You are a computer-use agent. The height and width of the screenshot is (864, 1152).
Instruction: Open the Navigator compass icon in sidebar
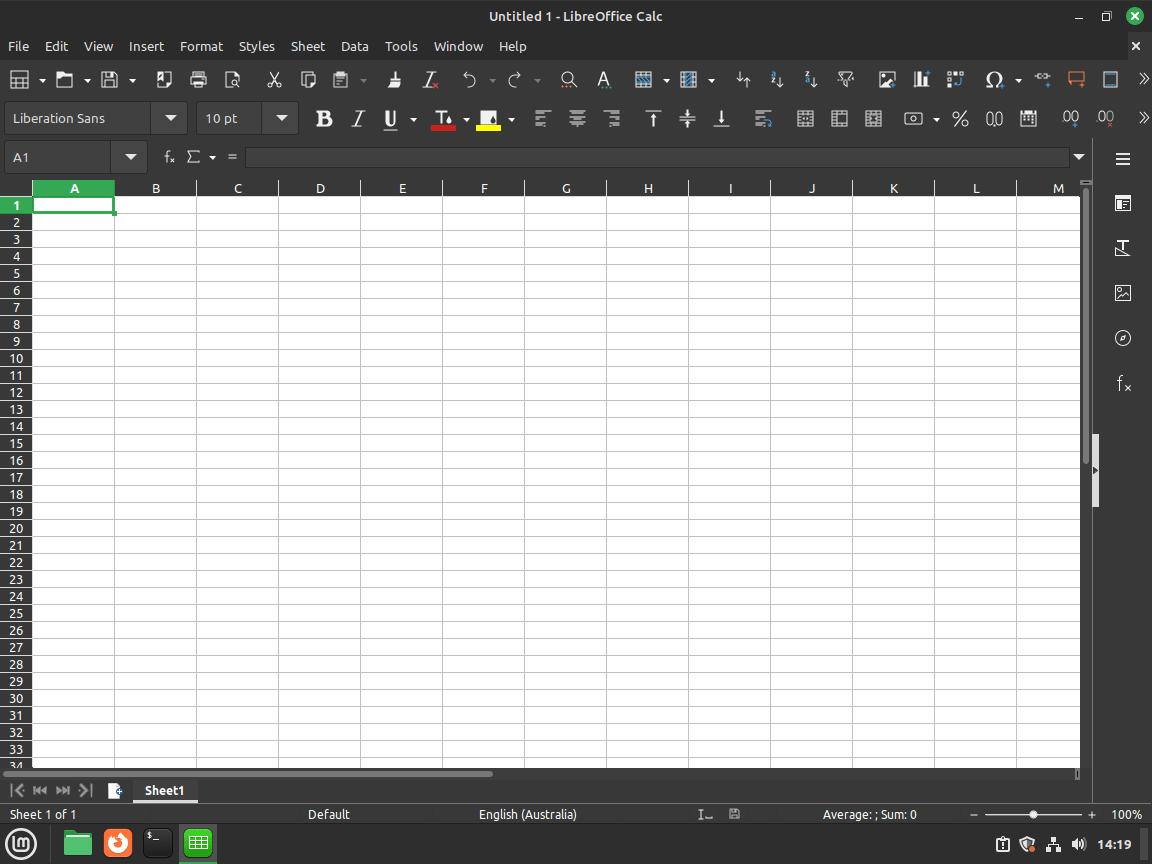pos(1123,338)
